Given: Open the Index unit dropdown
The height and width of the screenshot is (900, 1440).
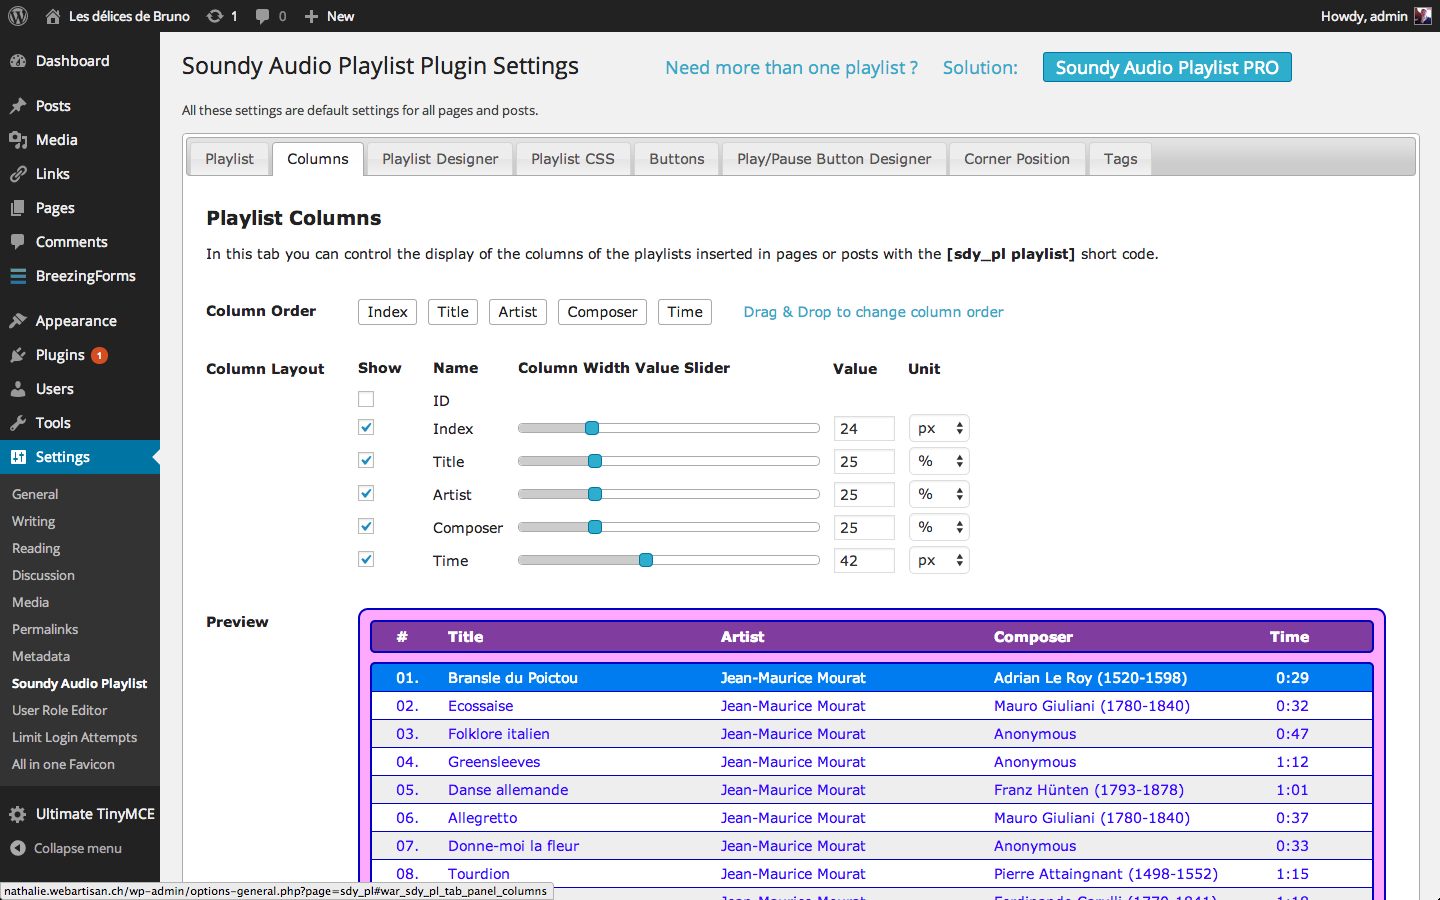Looking at the screenshot, I should point(939,428).
